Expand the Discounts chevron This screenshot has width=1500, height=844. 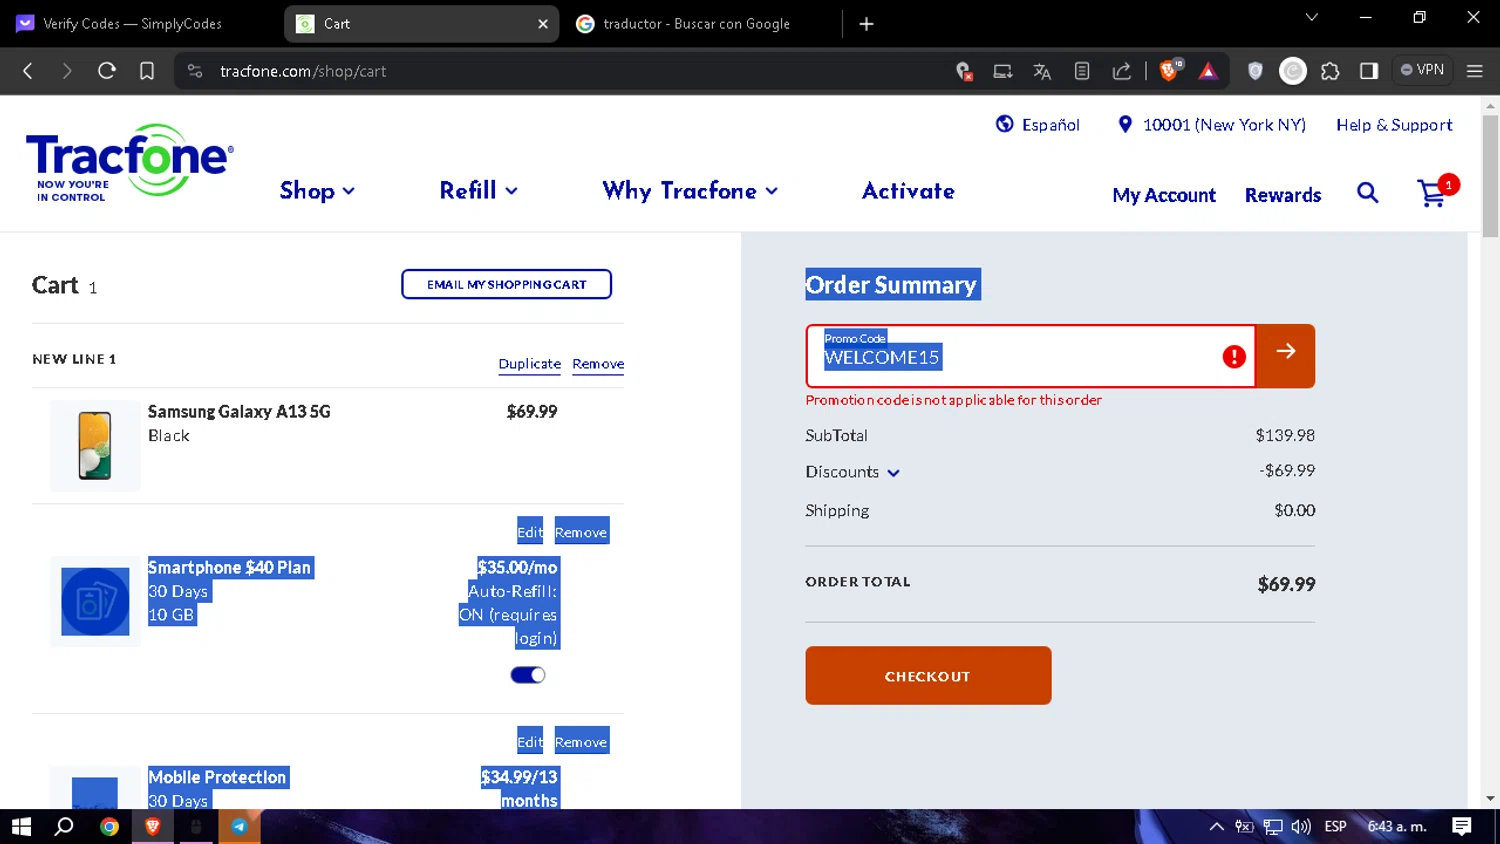[893, 473]
